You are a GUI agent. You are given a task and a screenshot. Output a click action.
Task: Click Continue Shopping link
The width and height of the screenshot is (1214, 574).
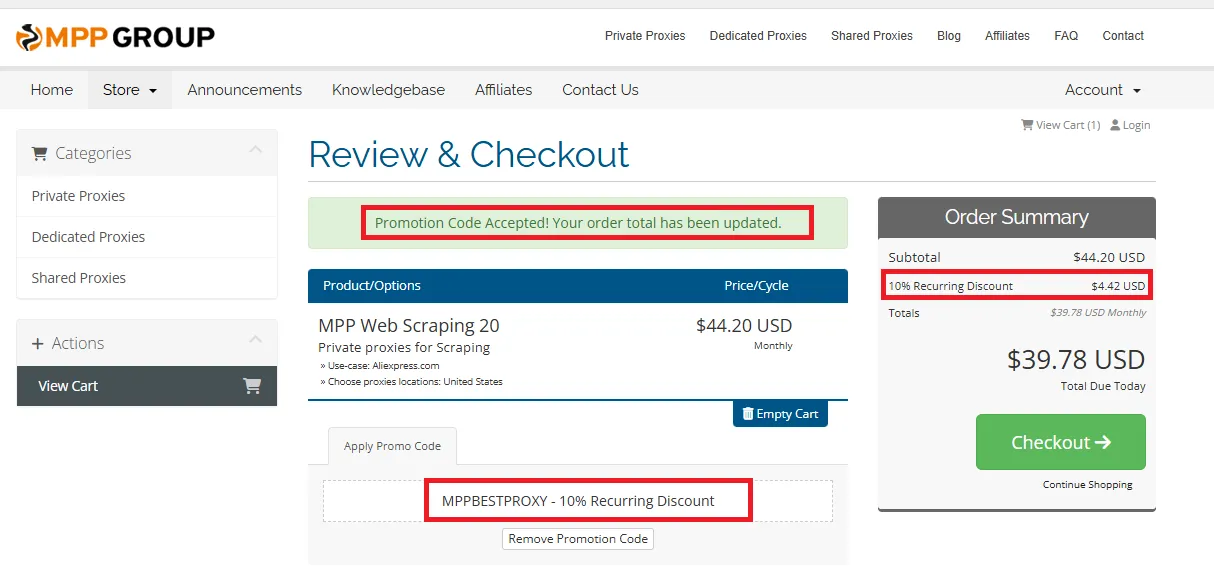[1088, 485]
